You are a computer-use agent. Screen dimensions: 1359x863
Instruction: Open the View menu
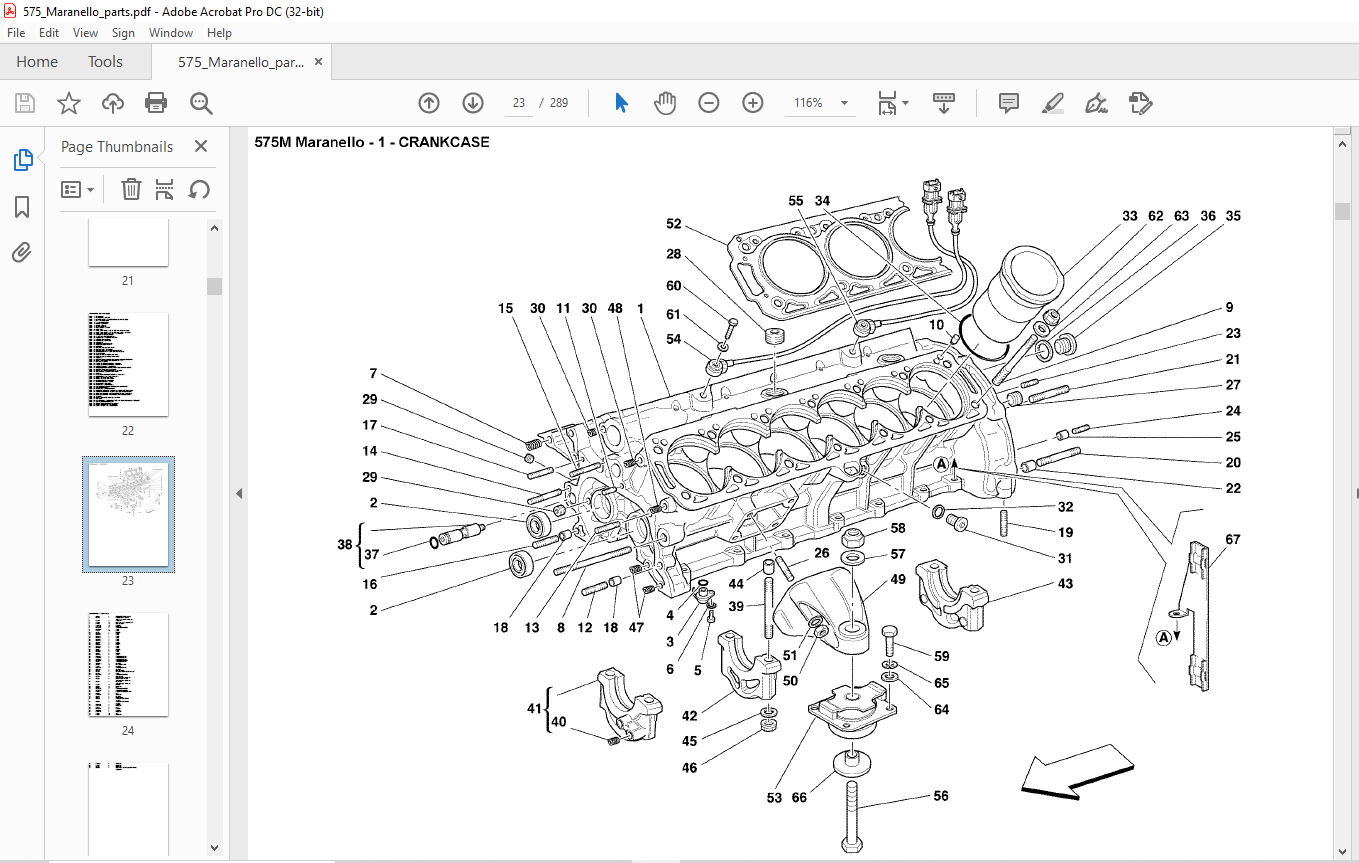click(85, 33)
